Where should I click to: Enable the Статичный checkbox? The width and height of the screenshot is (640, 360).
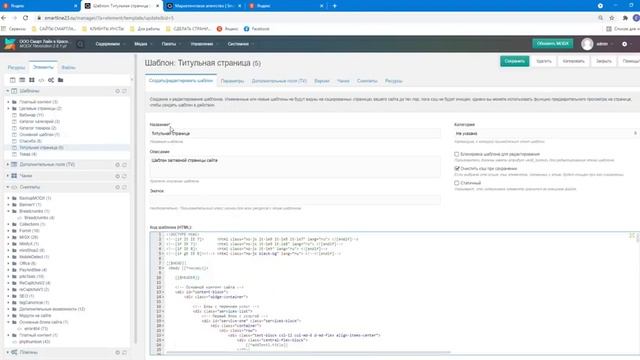coord(457,183)
